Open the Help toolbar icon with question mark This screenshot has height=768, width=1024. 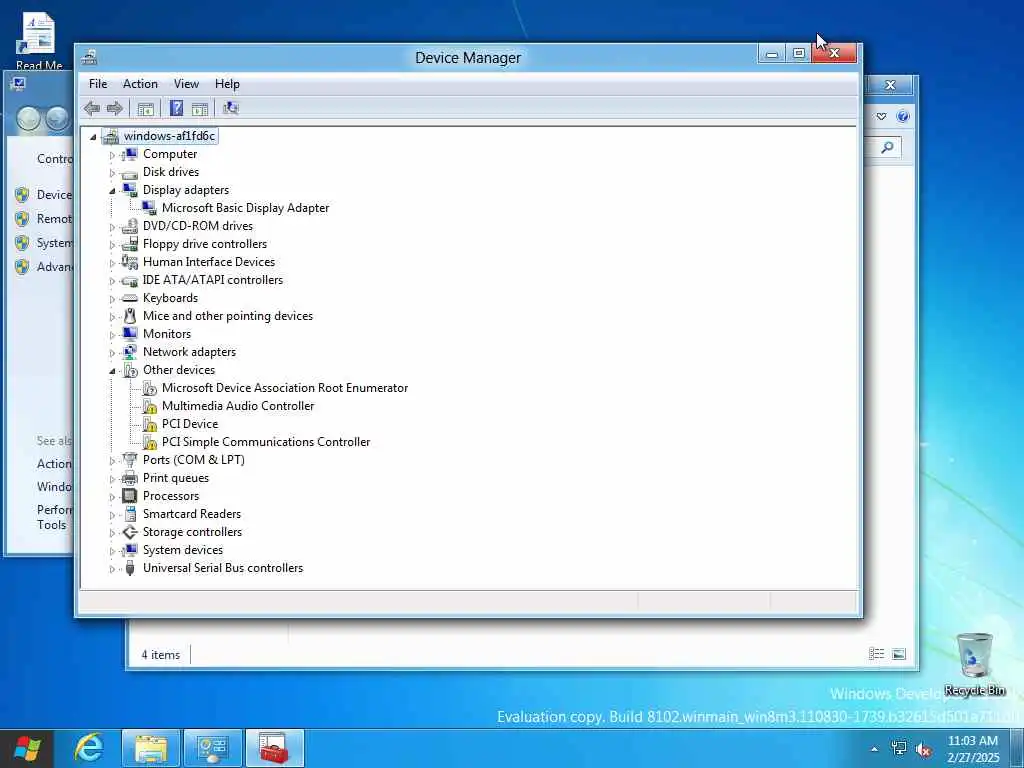tap(176, 108)
